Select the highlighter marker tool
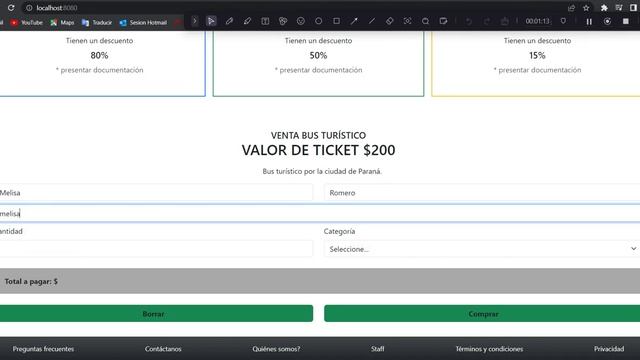The image size is (640, 360). tap(247, 21)
